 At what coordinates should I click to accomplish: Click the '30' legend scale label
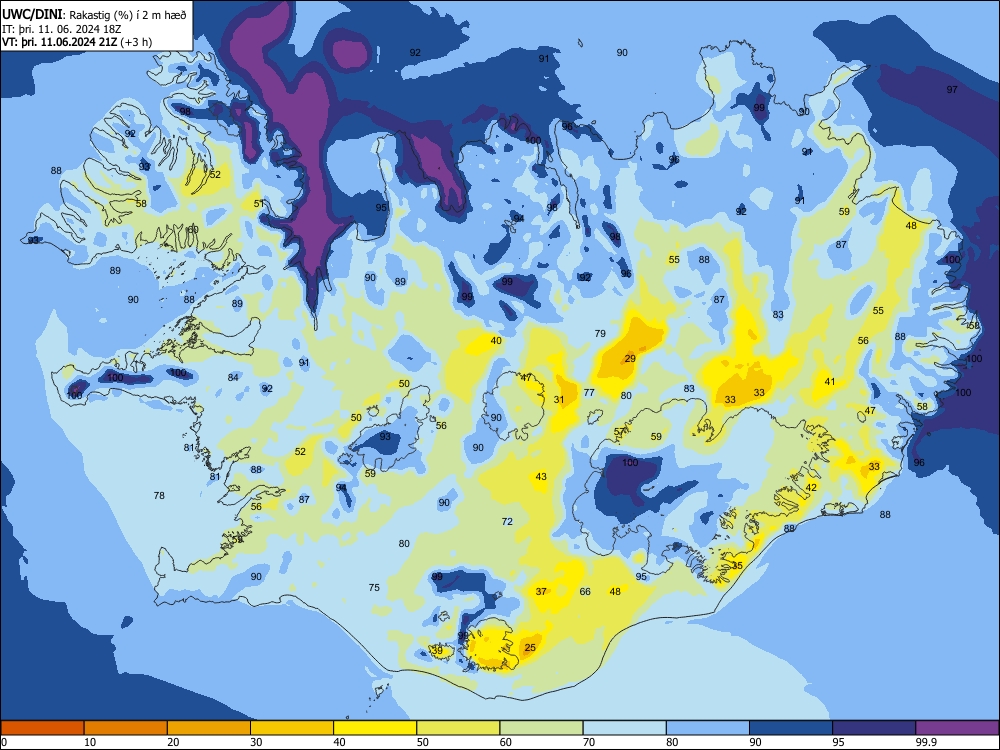point(256,742)
